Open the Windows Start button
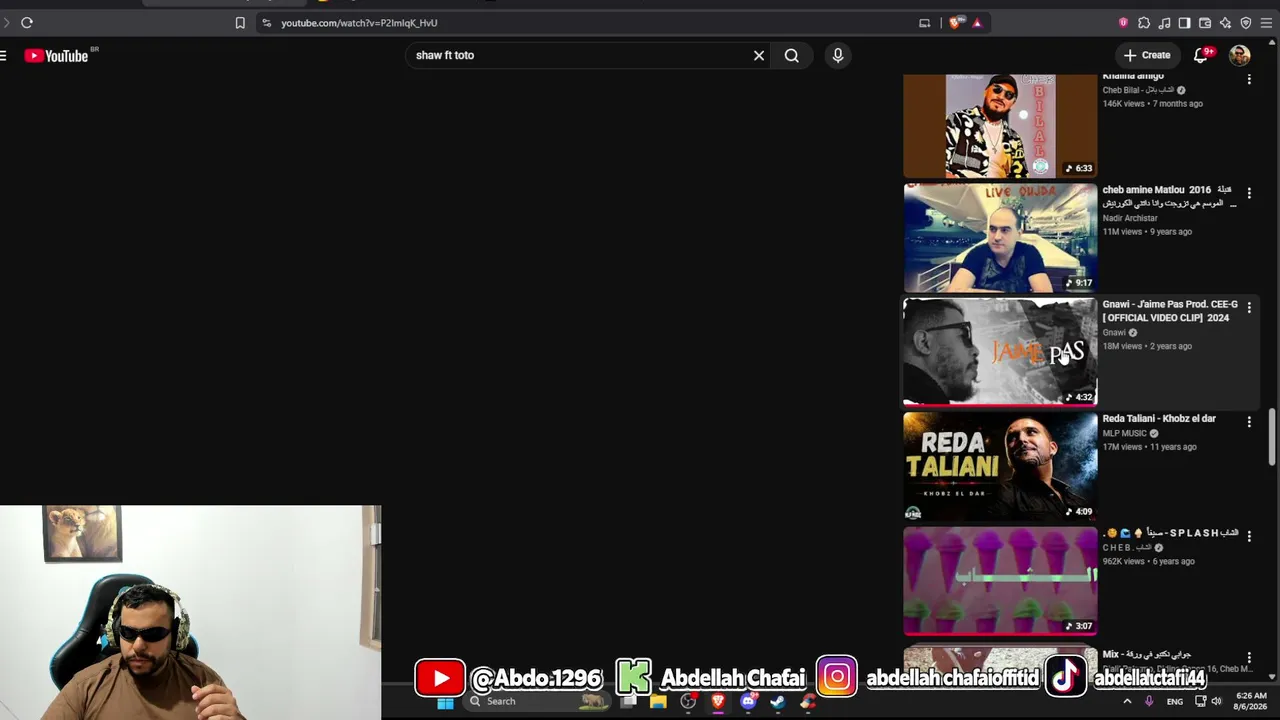1280x720 pixels. coord(446,702)
